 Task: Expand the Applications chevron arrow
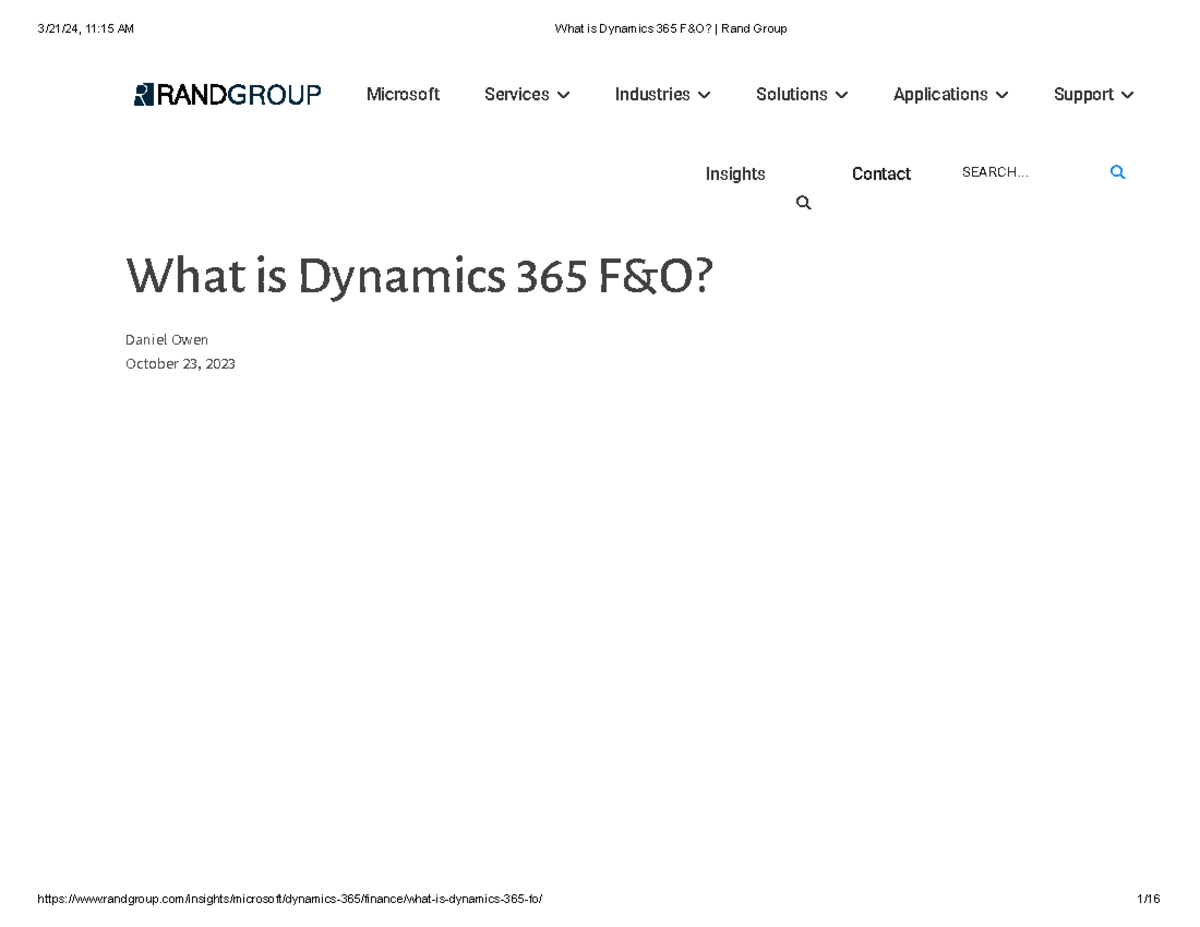click(x=1002, y=95)
